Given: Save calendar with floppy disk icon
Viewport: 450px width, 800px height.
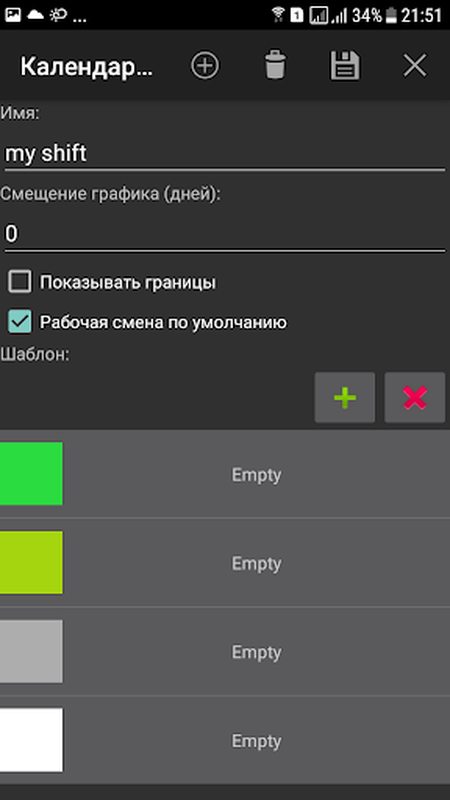Looking at the screenshot, I should coord(345,65).
